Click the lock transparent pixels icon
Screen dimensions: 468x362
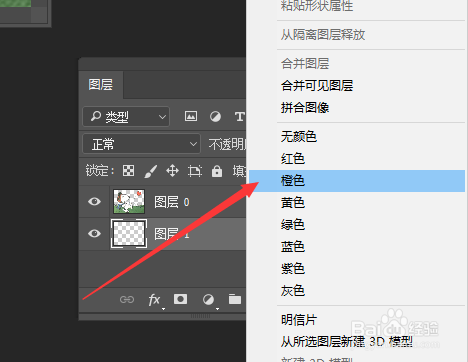click(x=128, y=171)
